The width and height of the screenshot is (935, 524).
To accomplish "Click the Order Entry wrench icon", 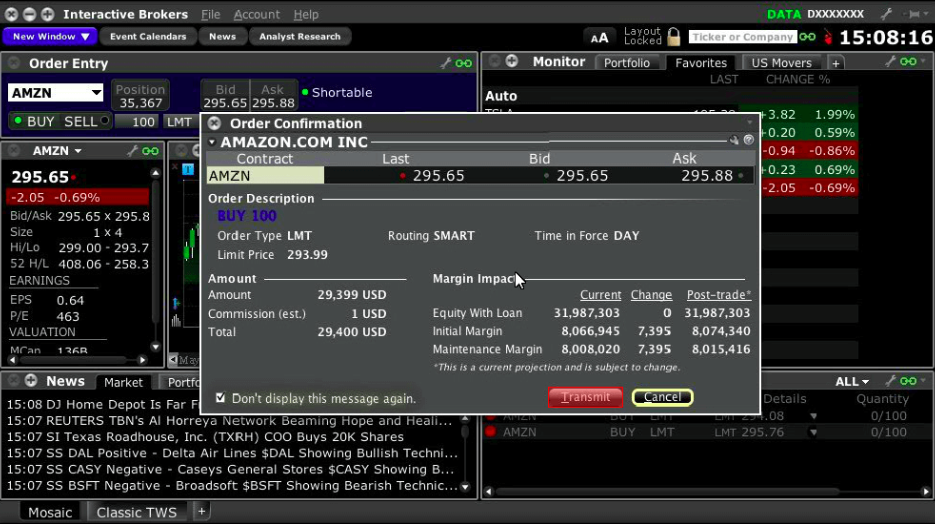I will click(445, 63).
